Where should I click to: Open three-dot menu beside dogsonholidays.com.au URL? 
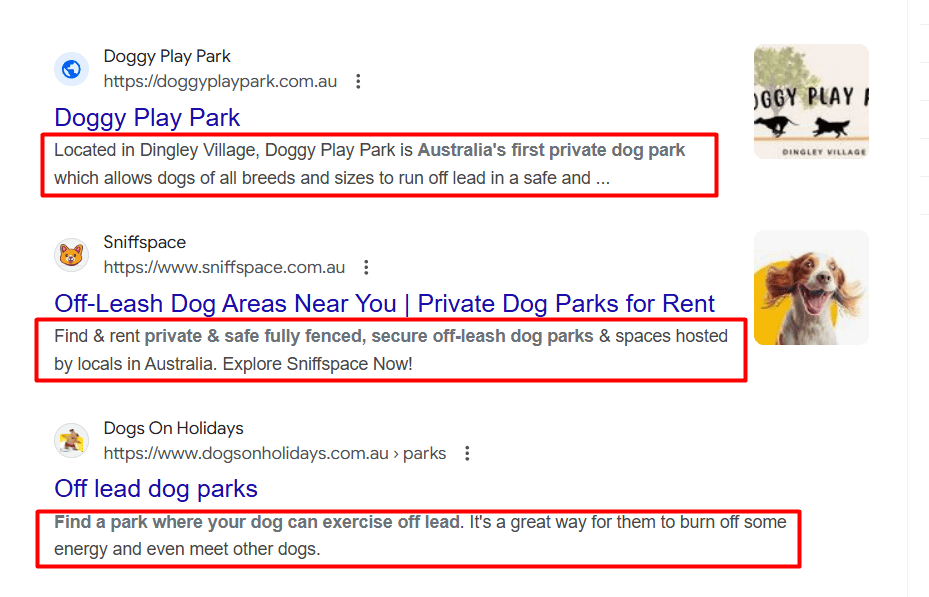467,454
